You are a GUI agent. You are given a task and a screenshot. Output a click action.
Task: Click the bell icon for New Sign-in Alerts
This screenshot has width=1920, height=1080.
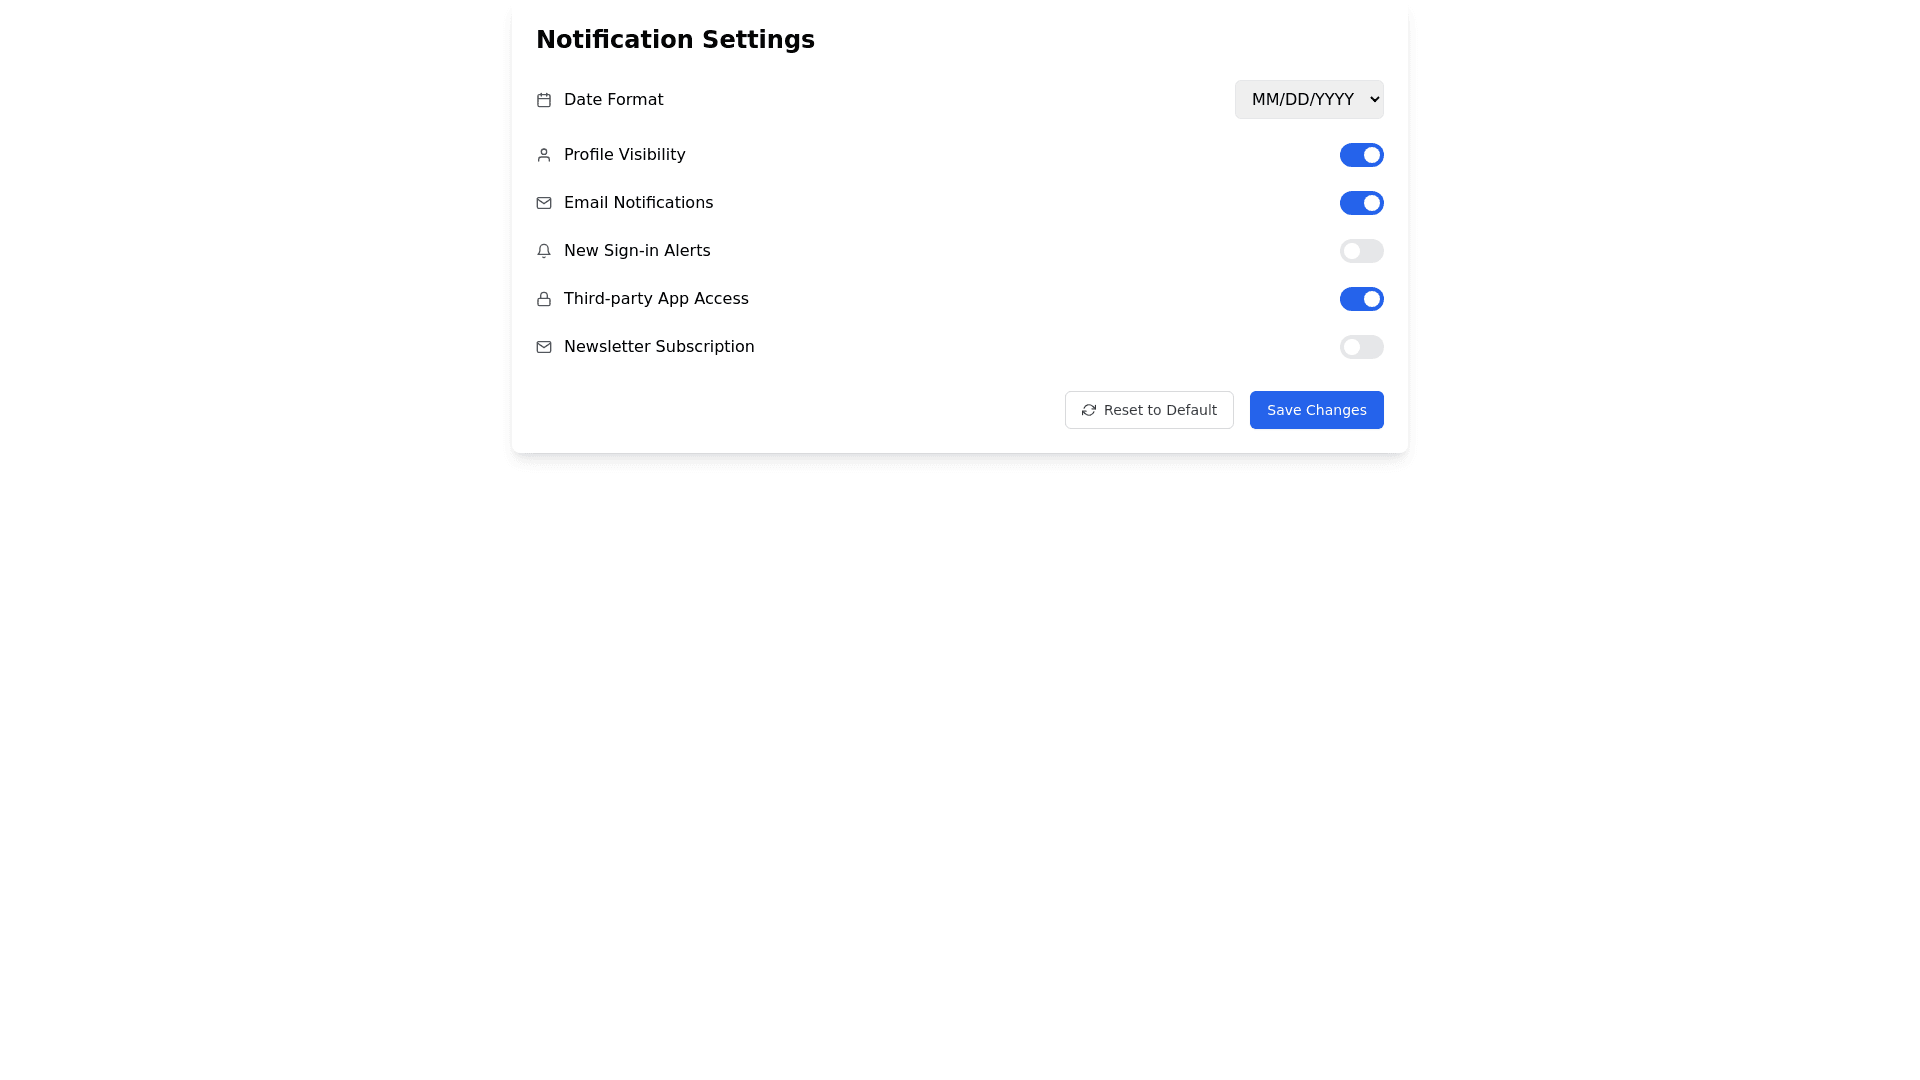point(544,251)
